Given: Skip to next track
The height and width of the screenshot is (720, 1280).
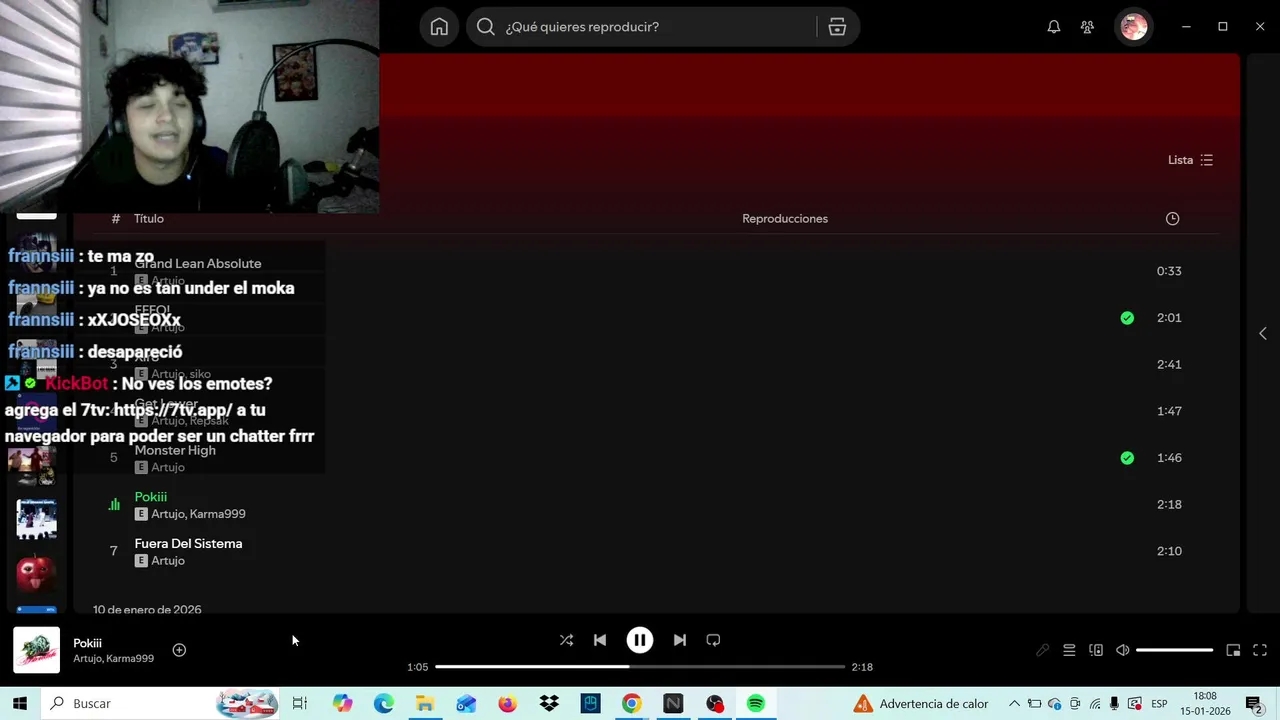Looking at the screenshot, I should [680, 640].
